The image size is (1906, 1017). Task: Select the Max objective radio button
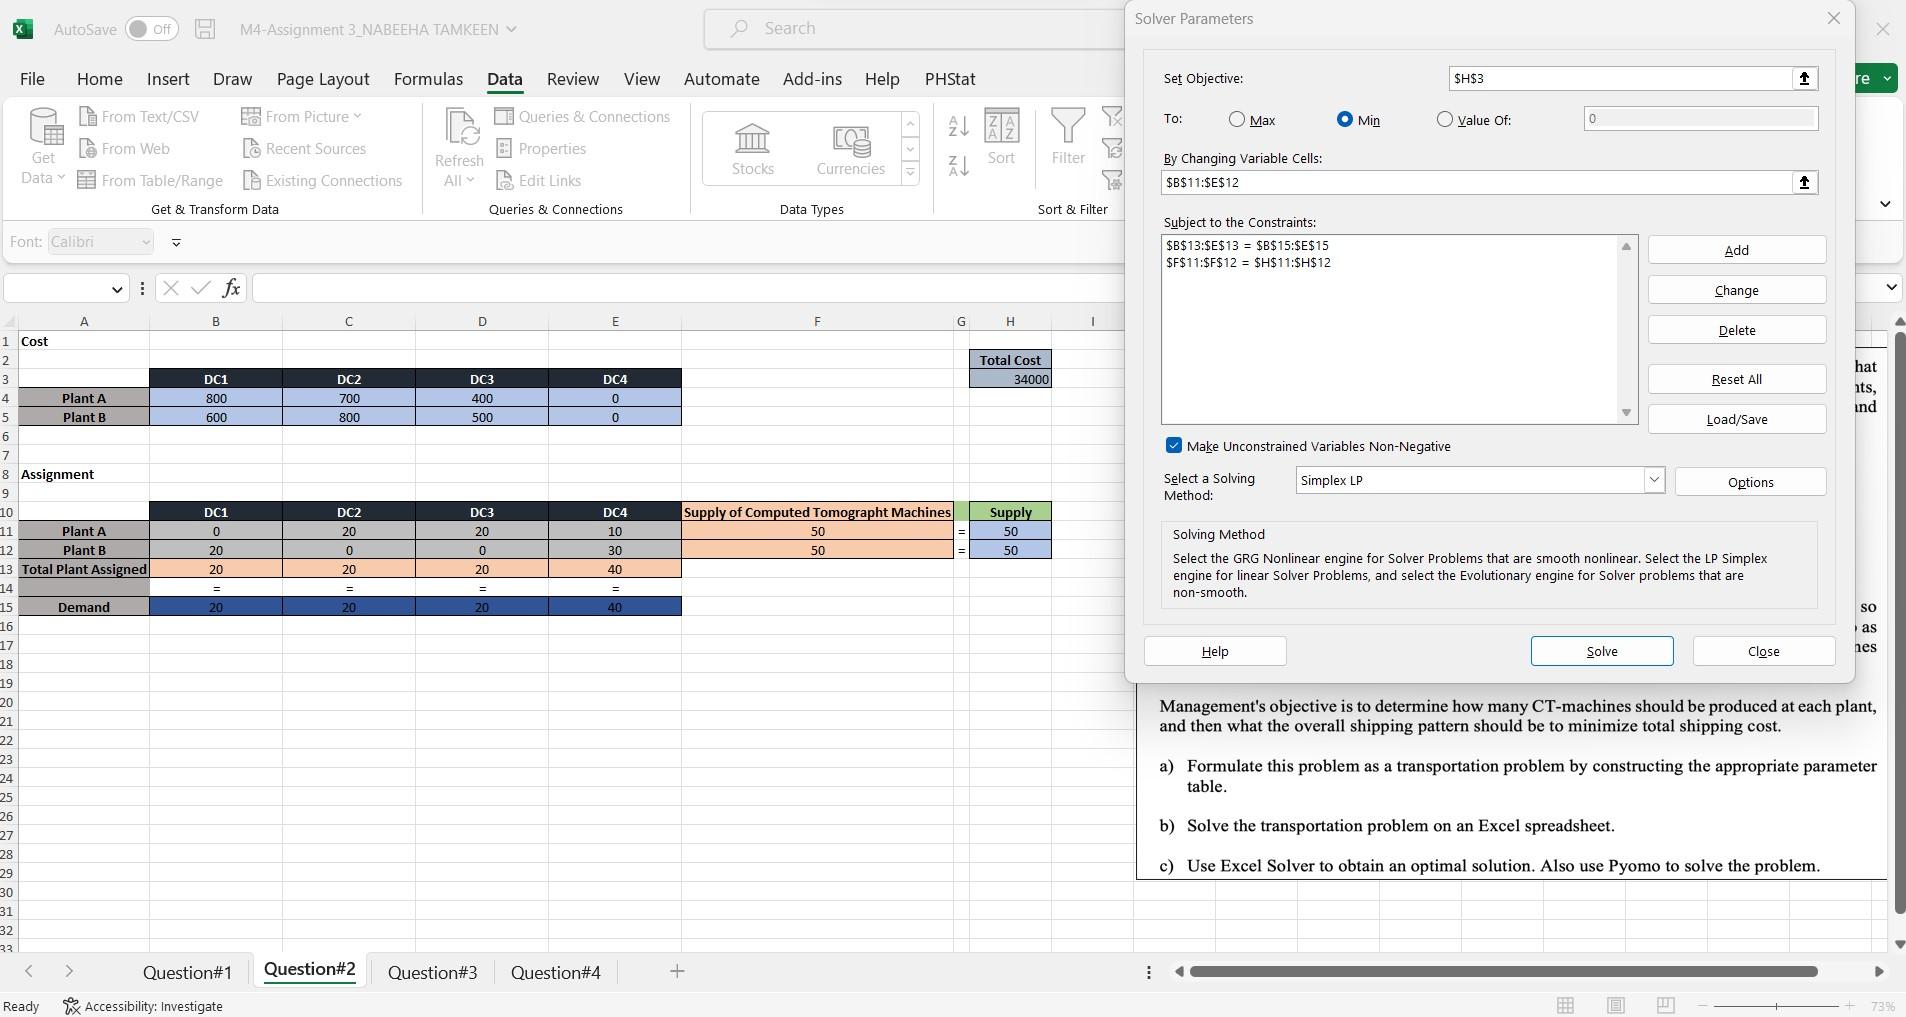[1236, 119]
